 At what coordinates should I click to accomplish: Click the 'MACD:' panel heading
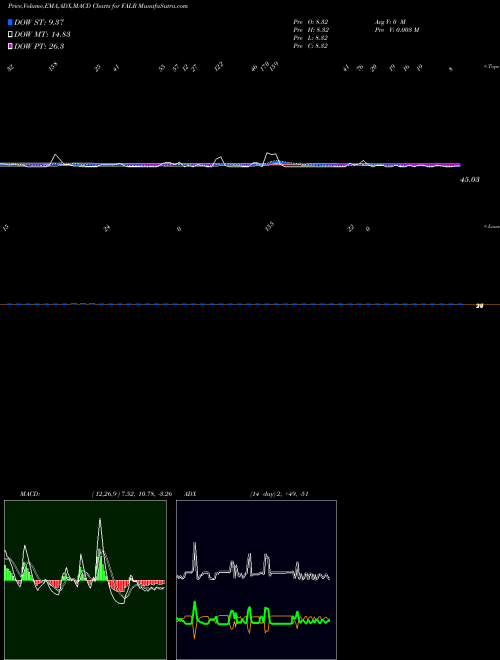pos(30,494)
